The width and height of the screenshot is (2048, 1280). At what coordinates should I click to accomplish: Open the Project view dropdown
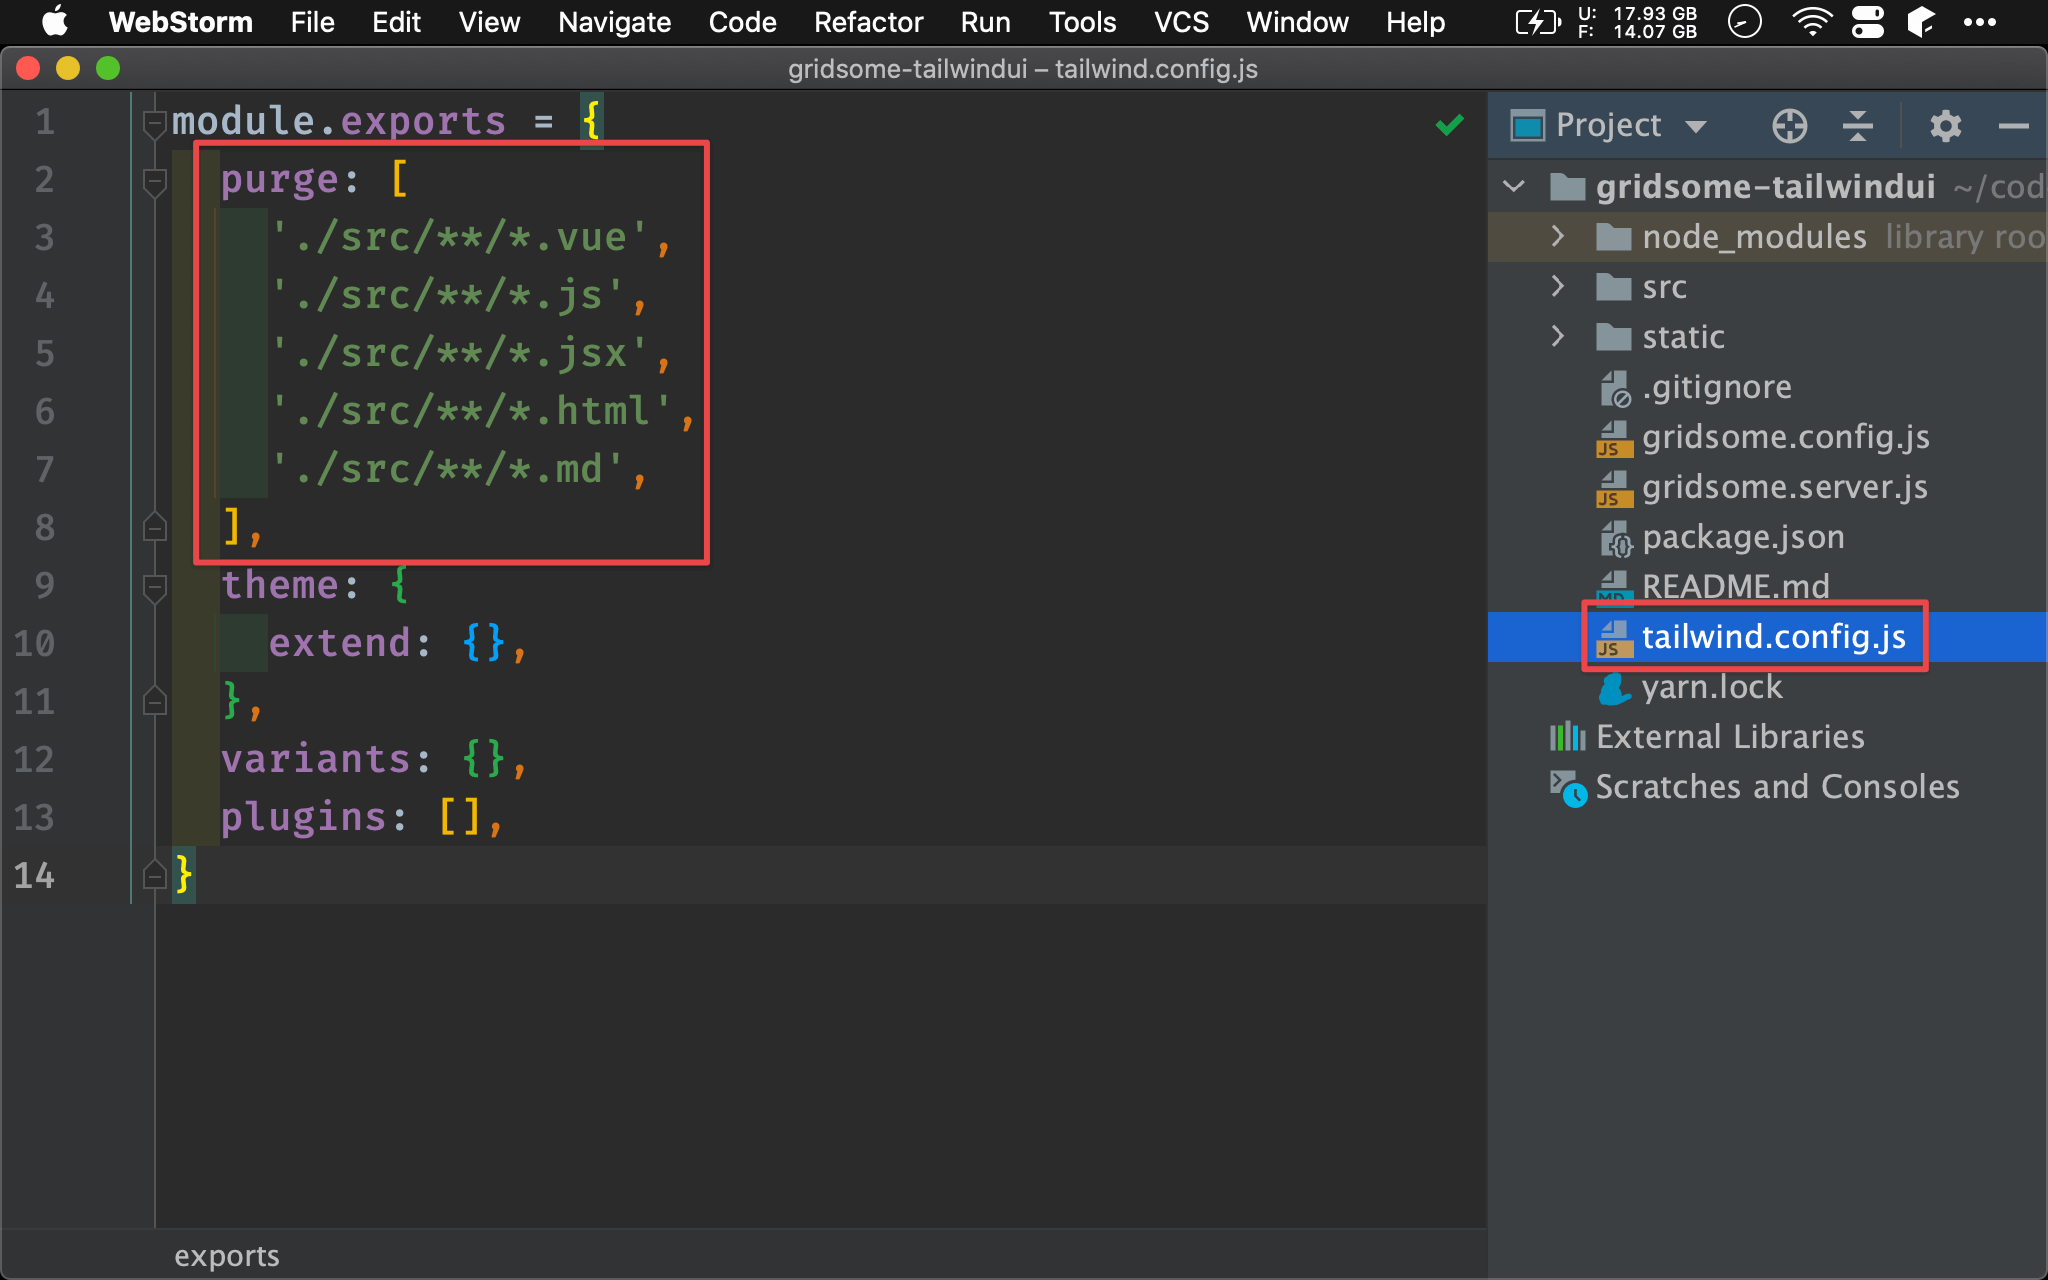click(1695, 127)
